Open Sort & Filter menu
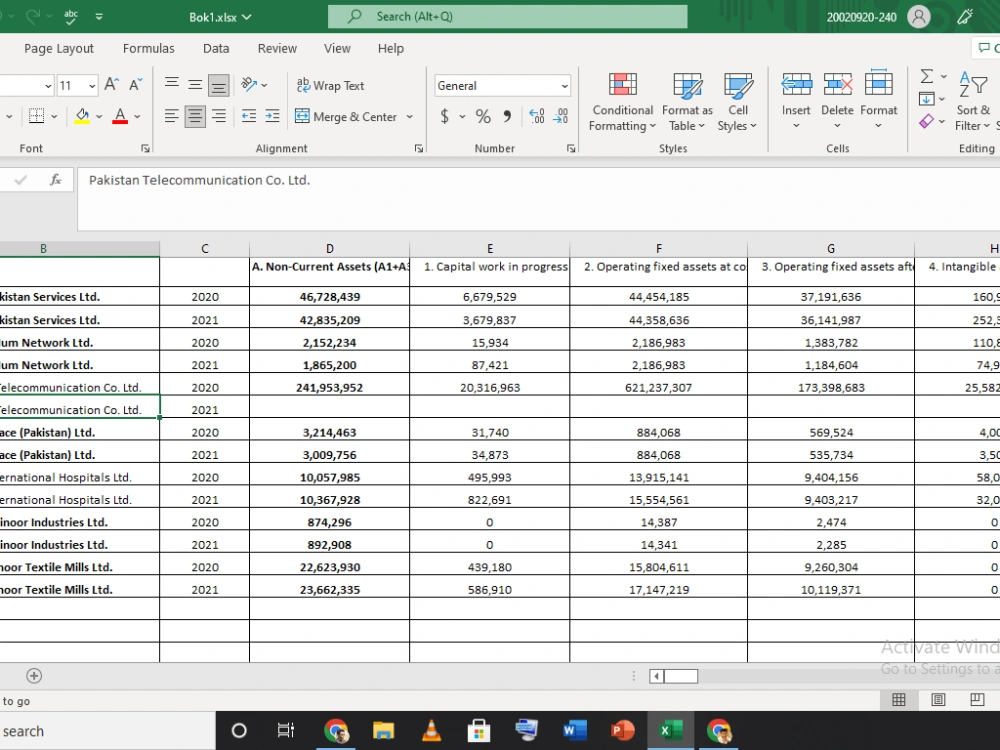The width and height of the screenshot is (1000, 750). [x=973, y=101]
